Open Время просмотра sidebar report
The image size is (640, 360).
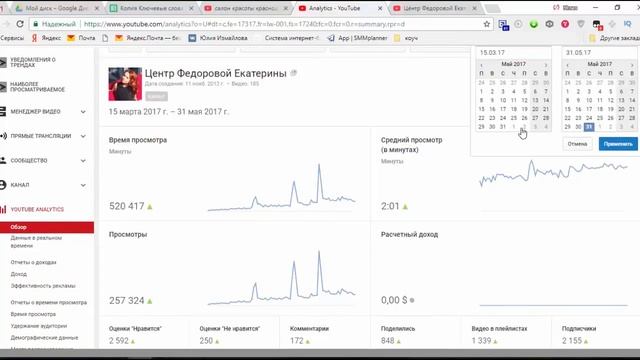coord(33,314)
